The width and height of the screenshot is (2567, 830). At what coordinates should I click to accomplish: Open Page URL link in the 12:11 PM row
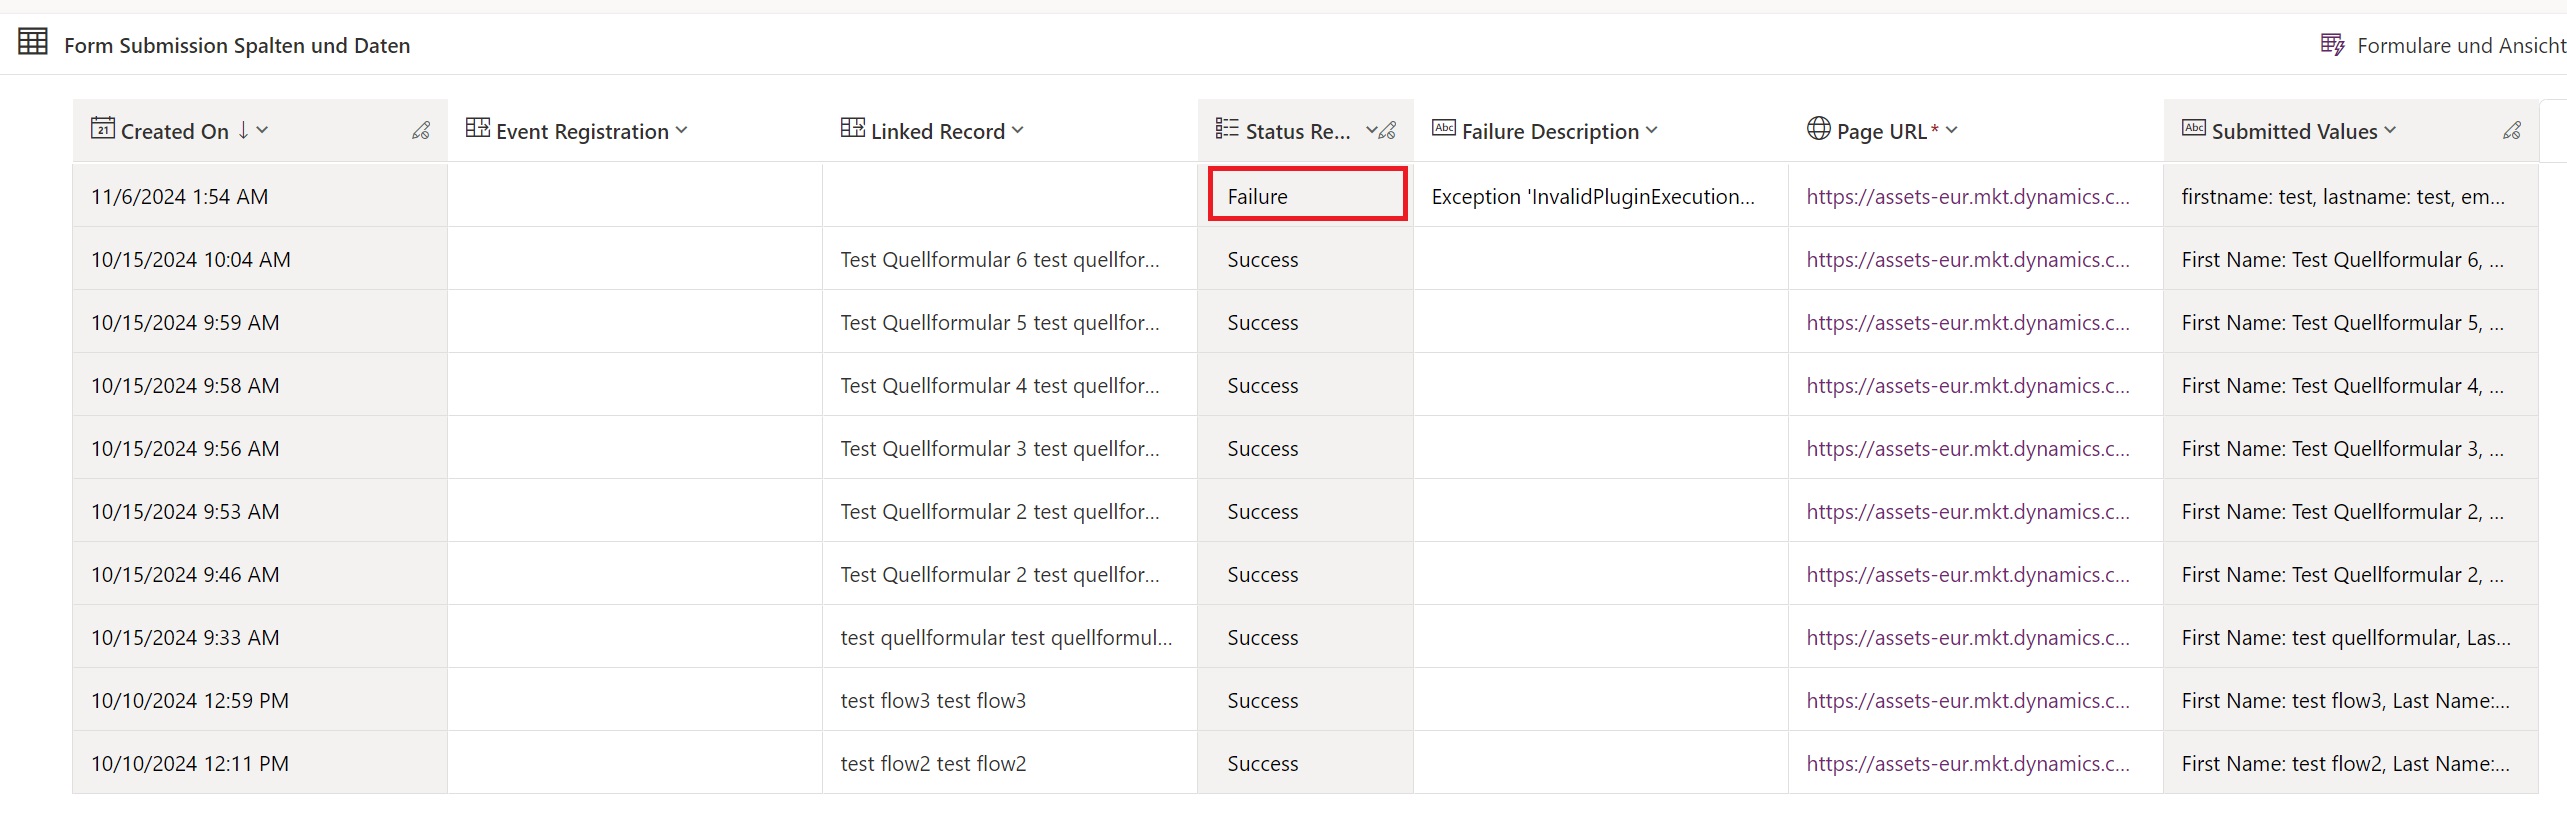[1967, 764]
